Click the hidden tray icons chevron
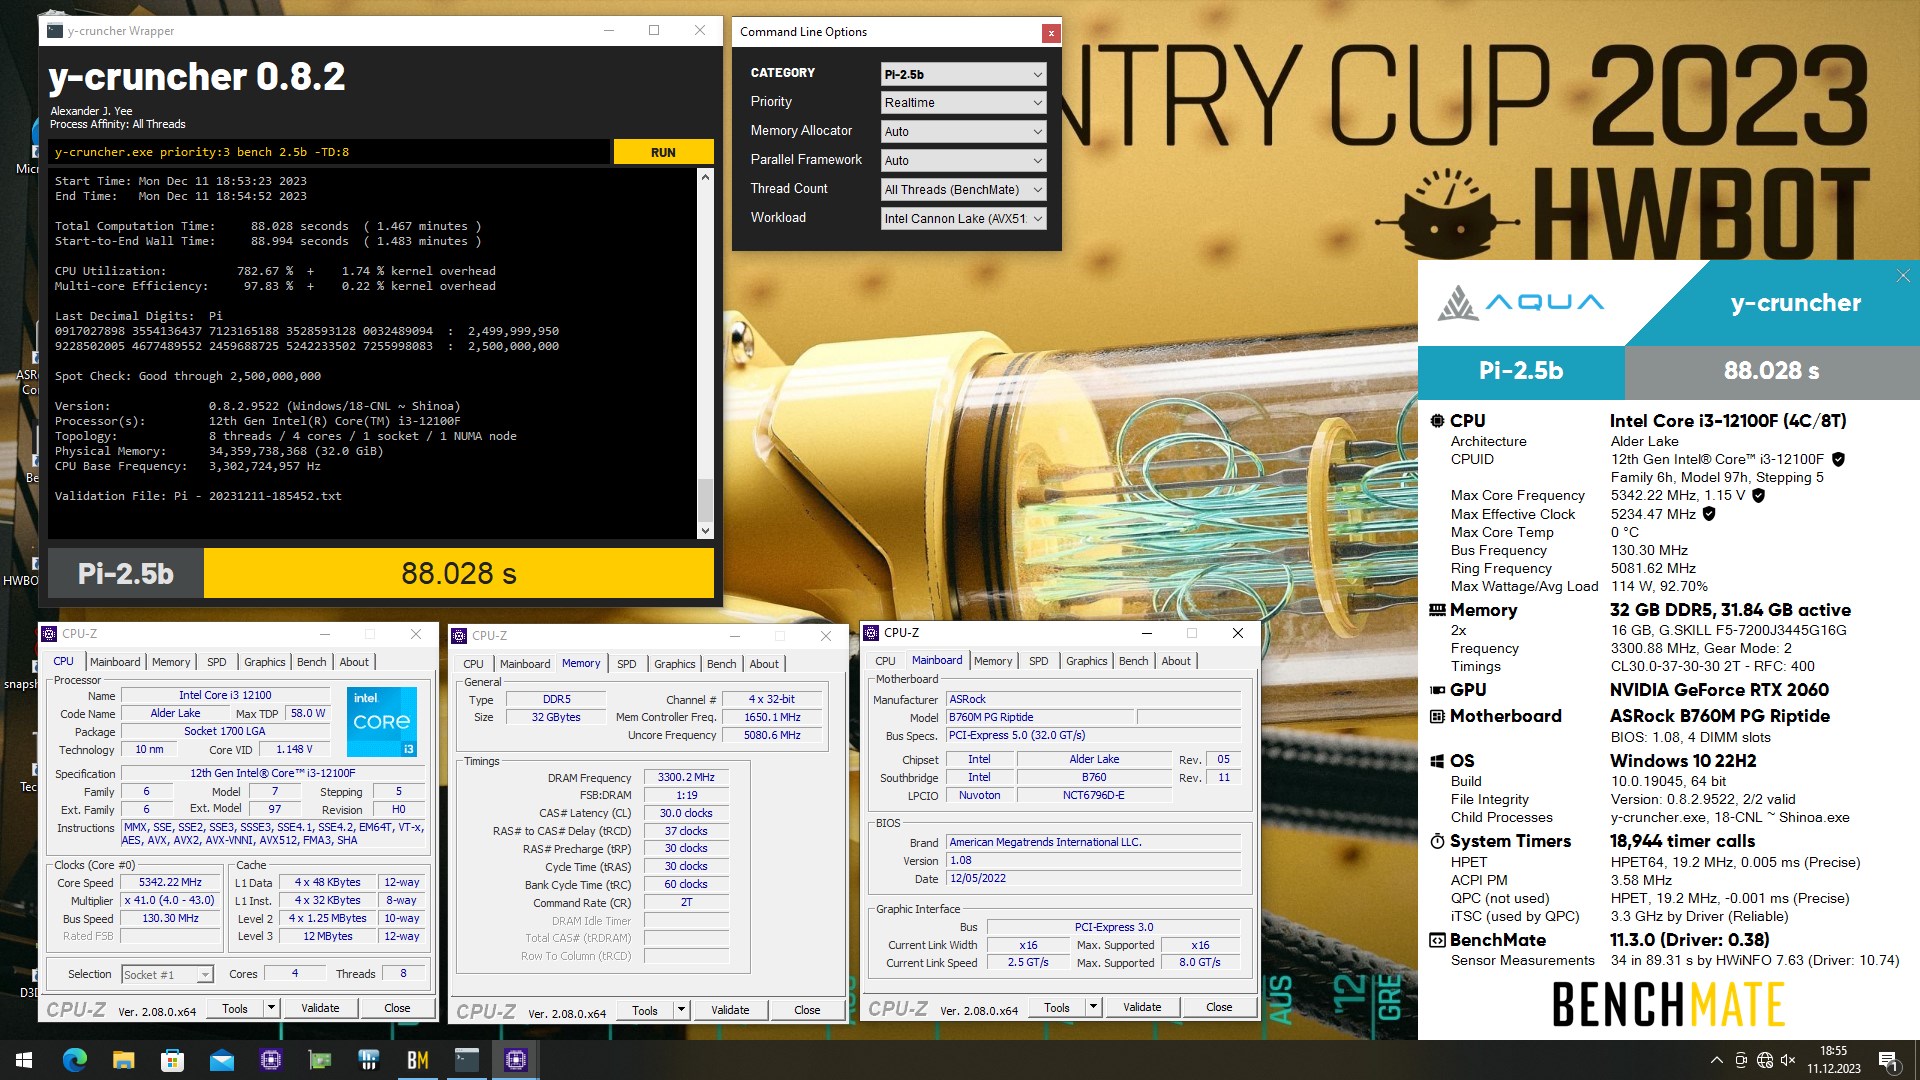Screen dimensions: 1920x1080 1717,1060
